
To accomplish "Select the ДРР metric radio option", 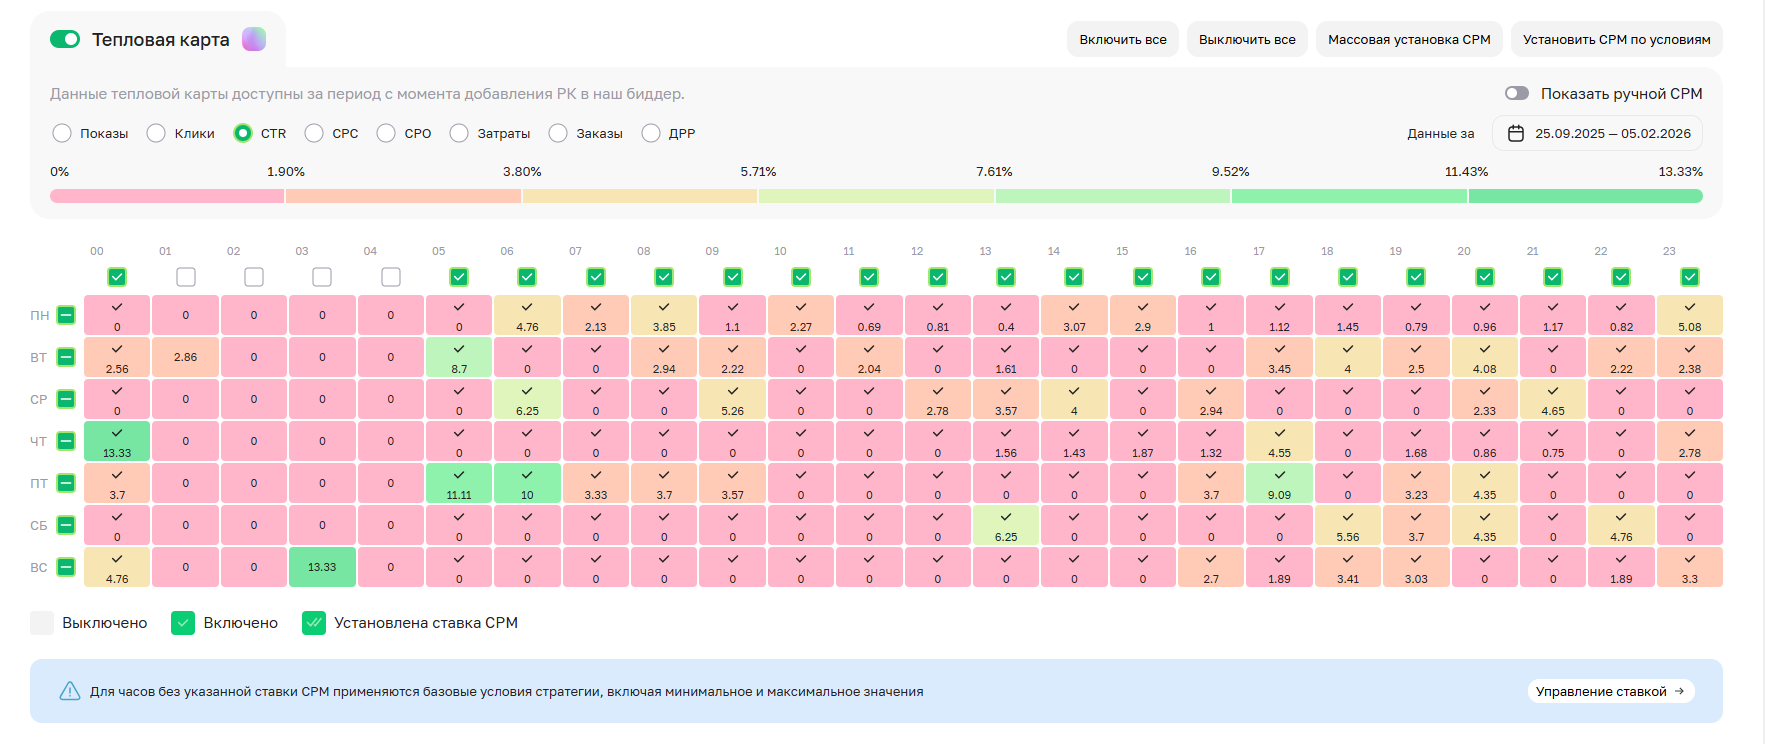I will point(651,133).
